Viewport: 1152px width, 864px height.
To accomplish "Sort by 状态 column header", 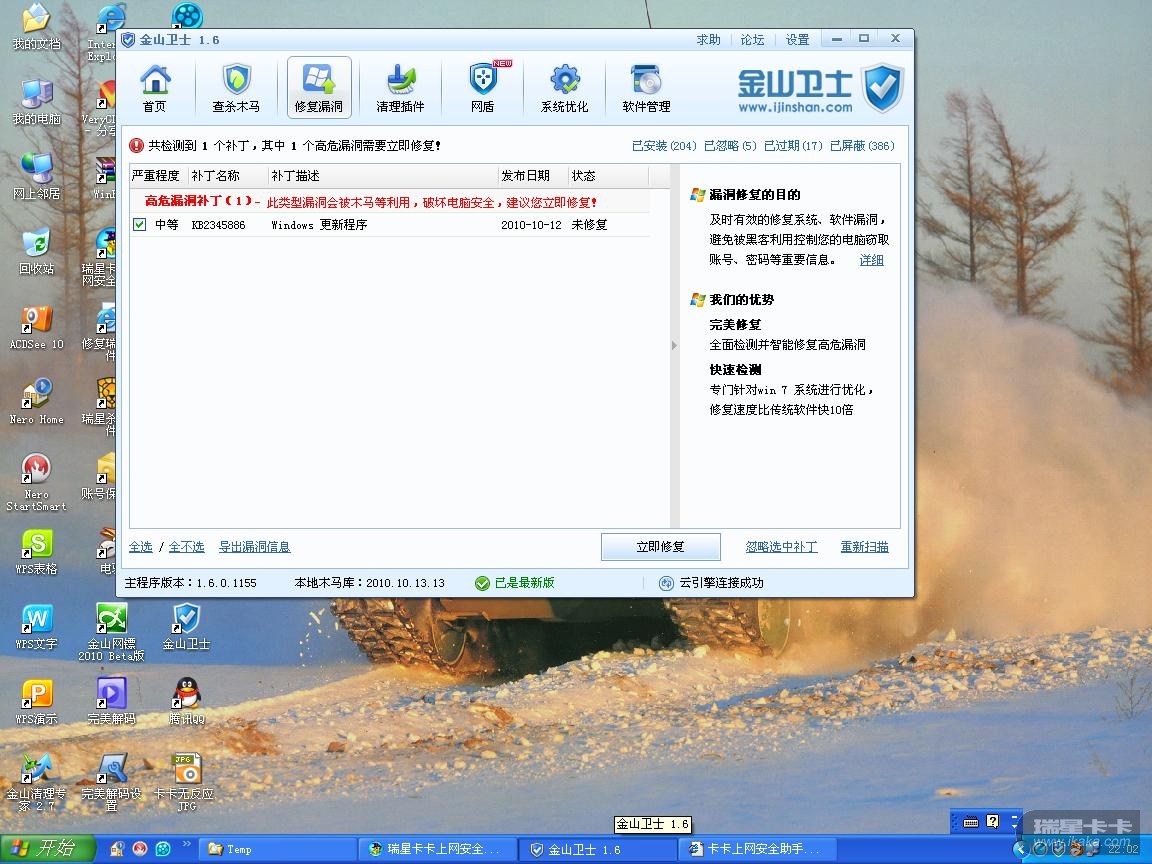I will [x=608, y=176].
